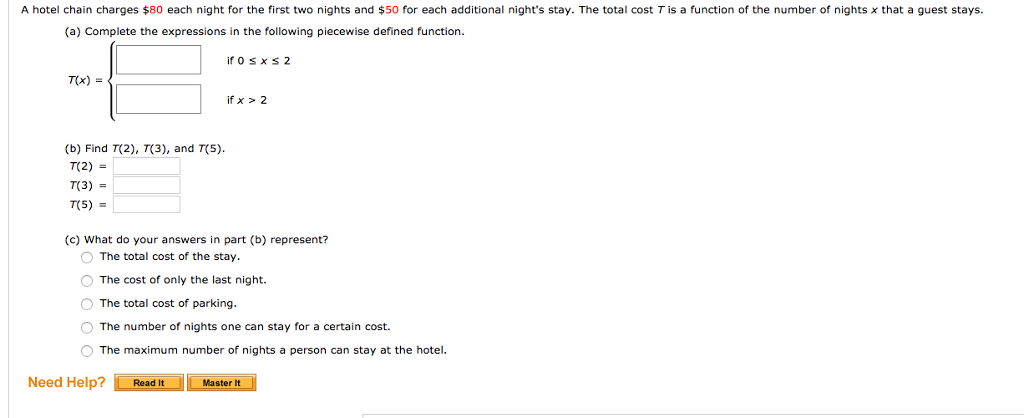The height and width of the screenshot is (418, 1024).
Task: Click the "if x > 2" condition text
Action: pyautogui.click(x=247, y=101)
